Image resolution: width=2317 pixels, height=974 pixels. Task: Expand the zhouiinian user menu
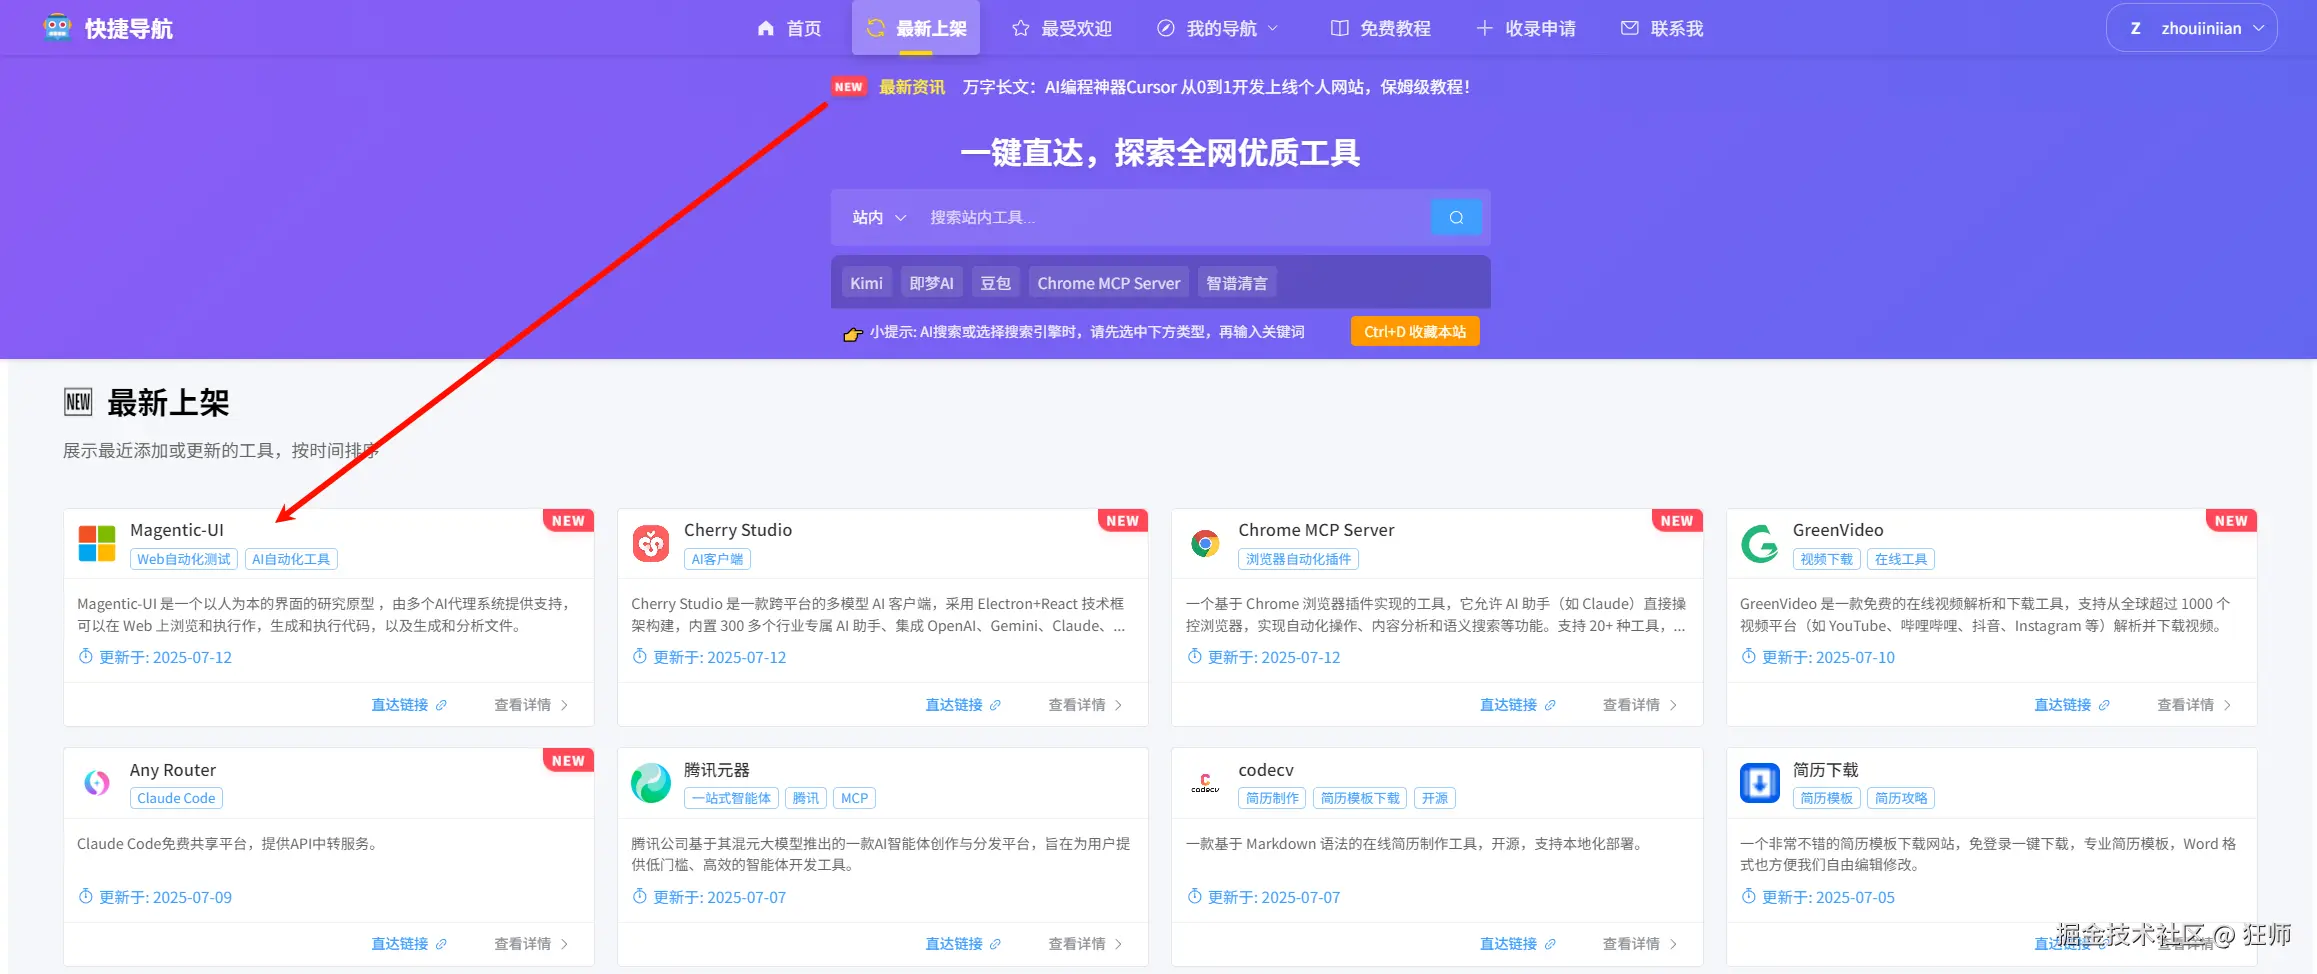pos(2258,28)
